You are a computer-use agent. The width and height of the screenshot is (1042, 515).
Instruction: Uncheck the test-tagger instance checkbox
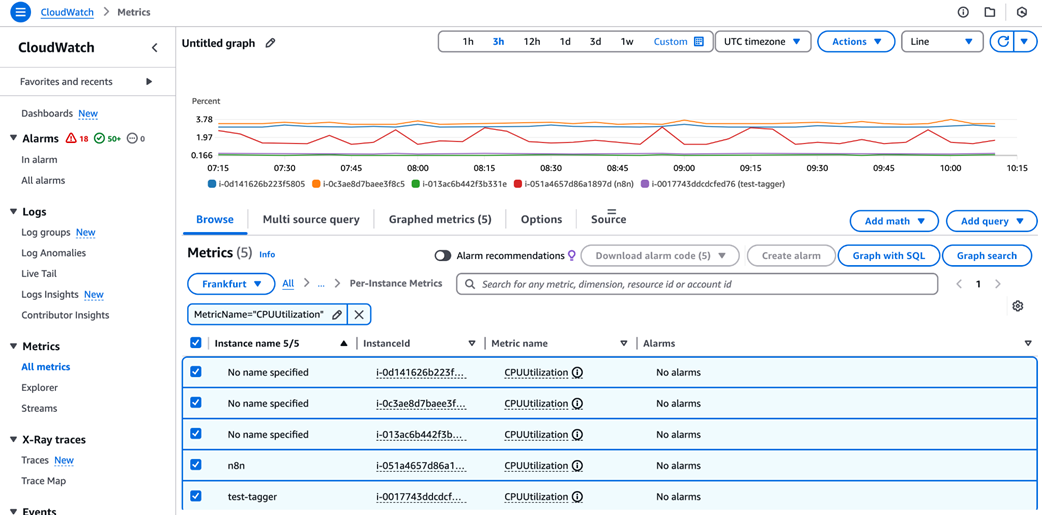pyautogui.click(x=196, y=496)
